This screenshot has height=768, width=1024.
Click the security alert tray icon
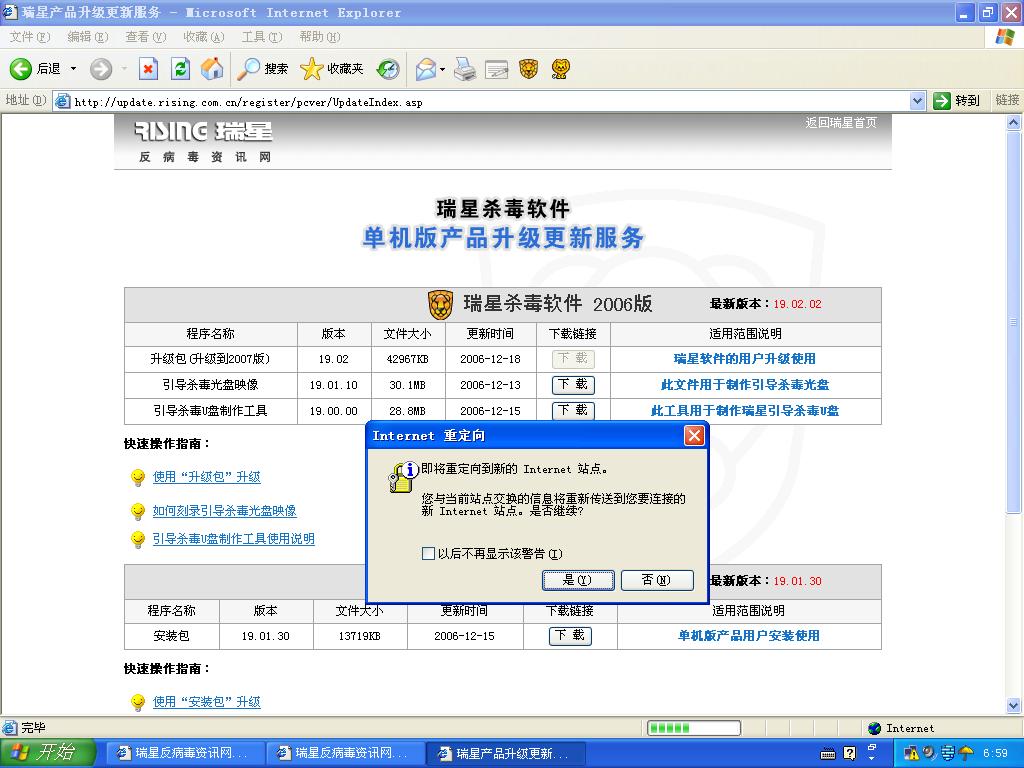pos(910,754)
